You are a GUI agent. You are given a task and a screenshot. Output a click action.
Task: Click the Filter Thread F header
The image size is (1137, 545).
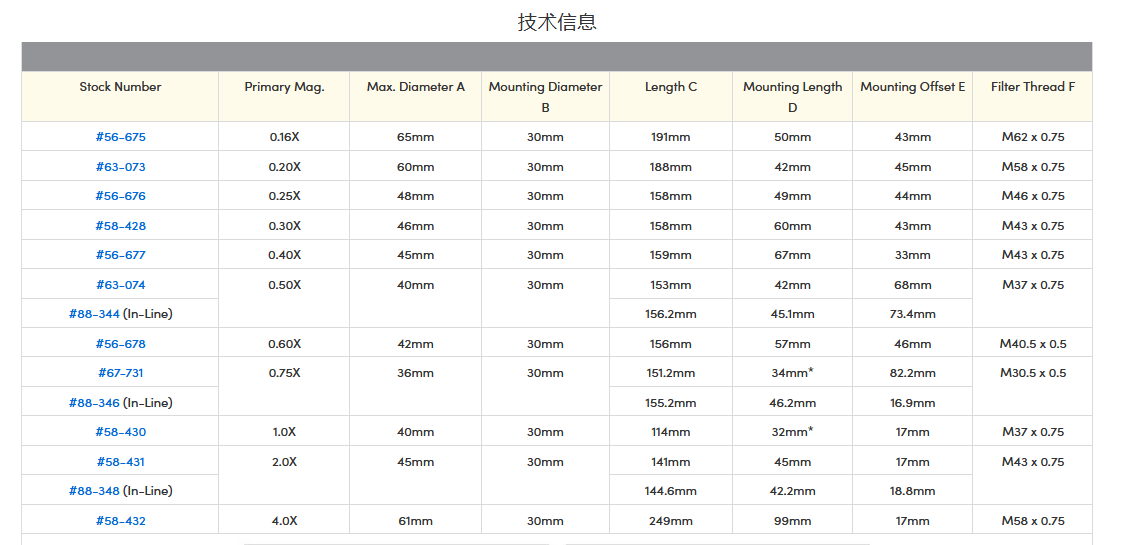[x=1032, y=87]
